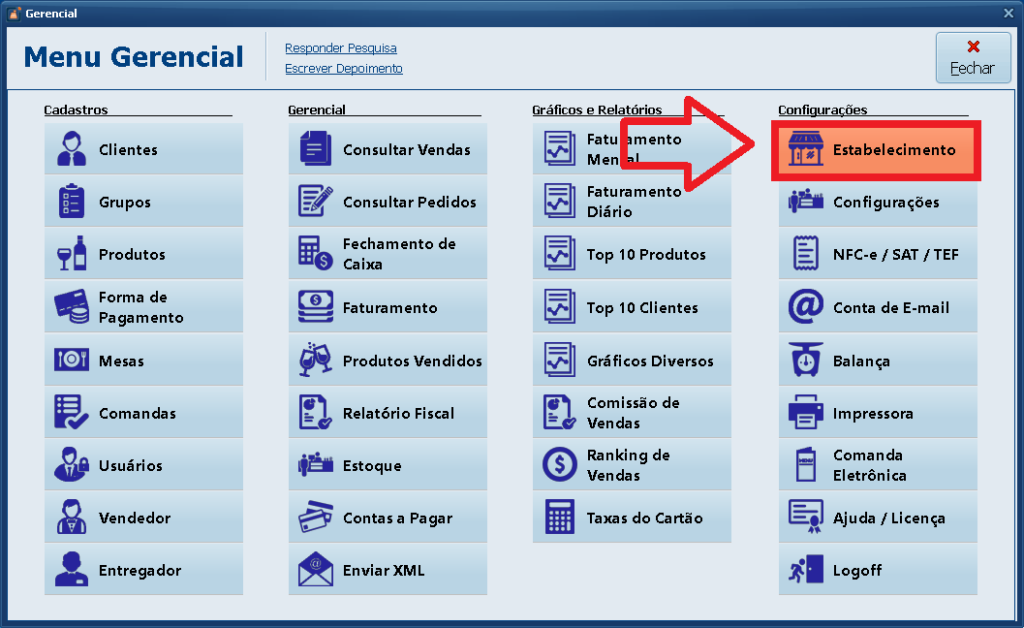Image resolution: width=1024 pixels, height=628 pixels.
Task: Open the highlighted Estabelecimento button
Action: 876,151
